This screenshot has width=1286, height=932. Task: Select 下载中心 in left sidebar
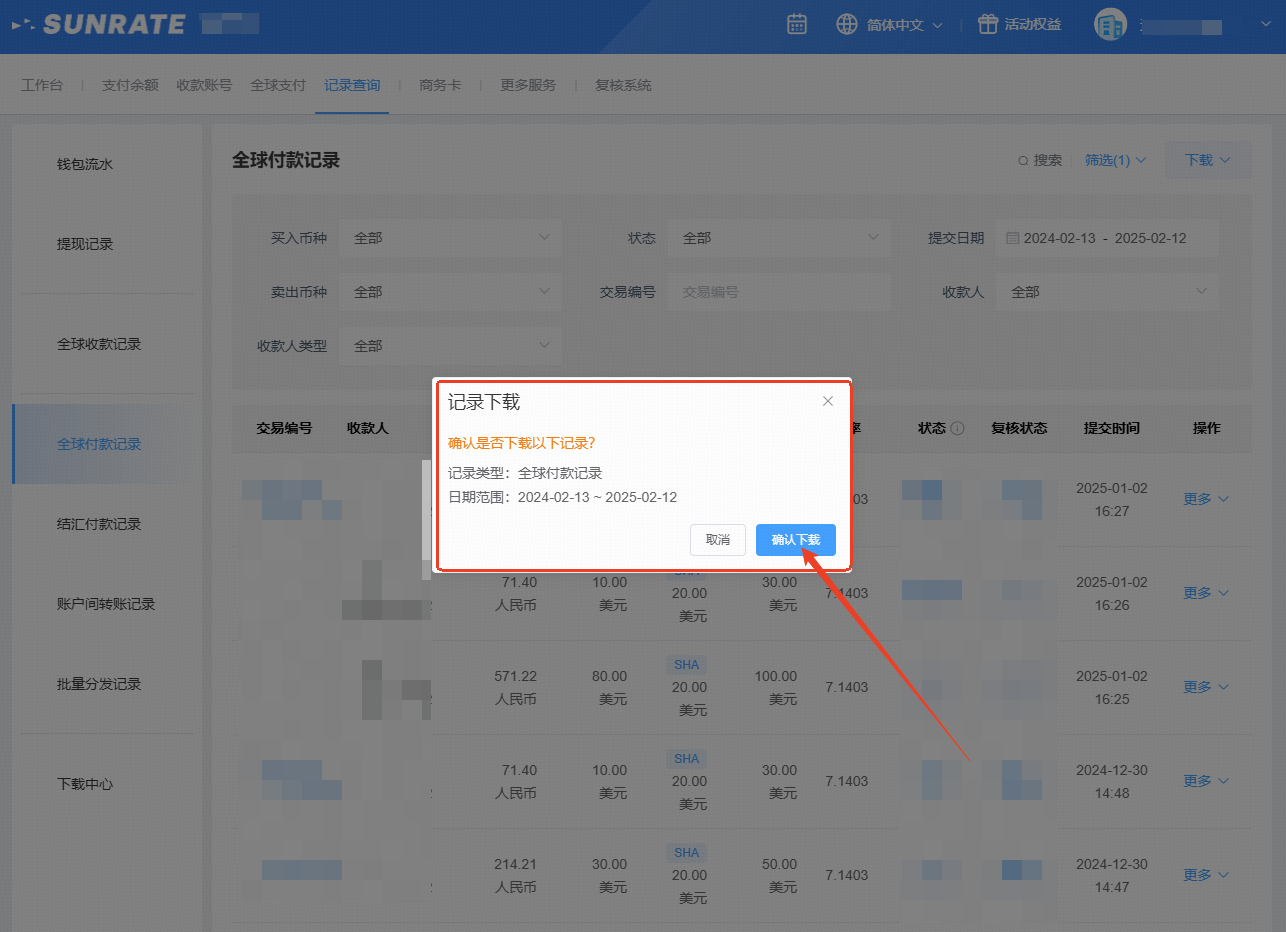tap(85, 784)
